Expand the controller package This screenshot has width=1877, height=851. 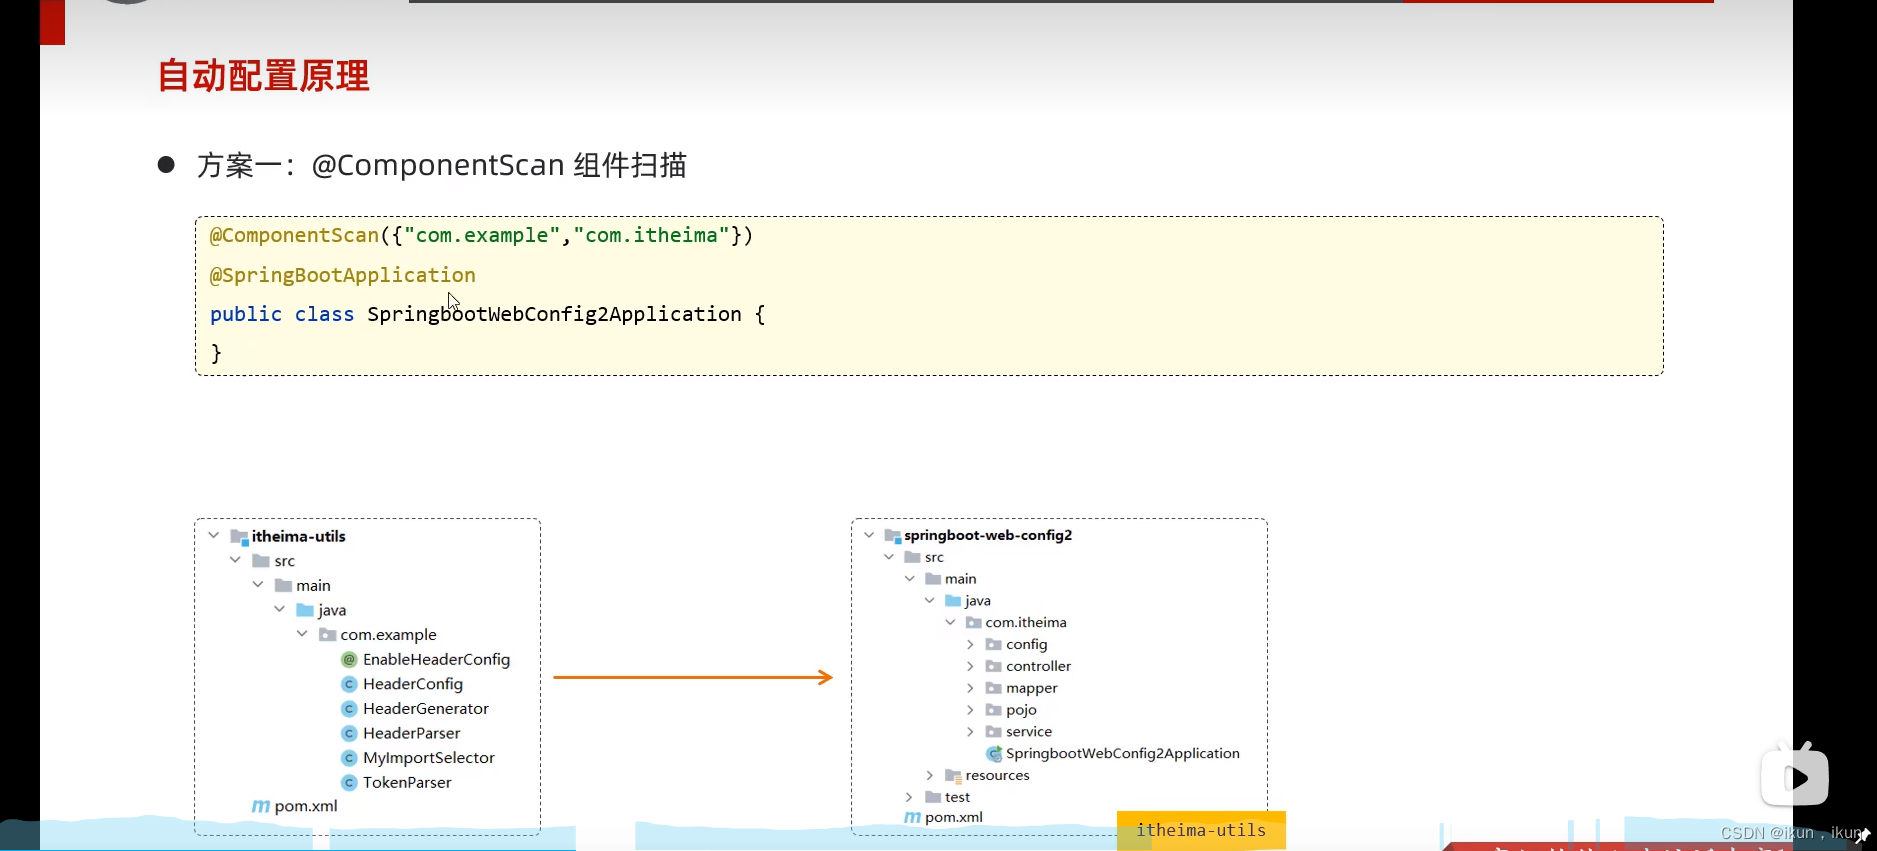[971, 666]
